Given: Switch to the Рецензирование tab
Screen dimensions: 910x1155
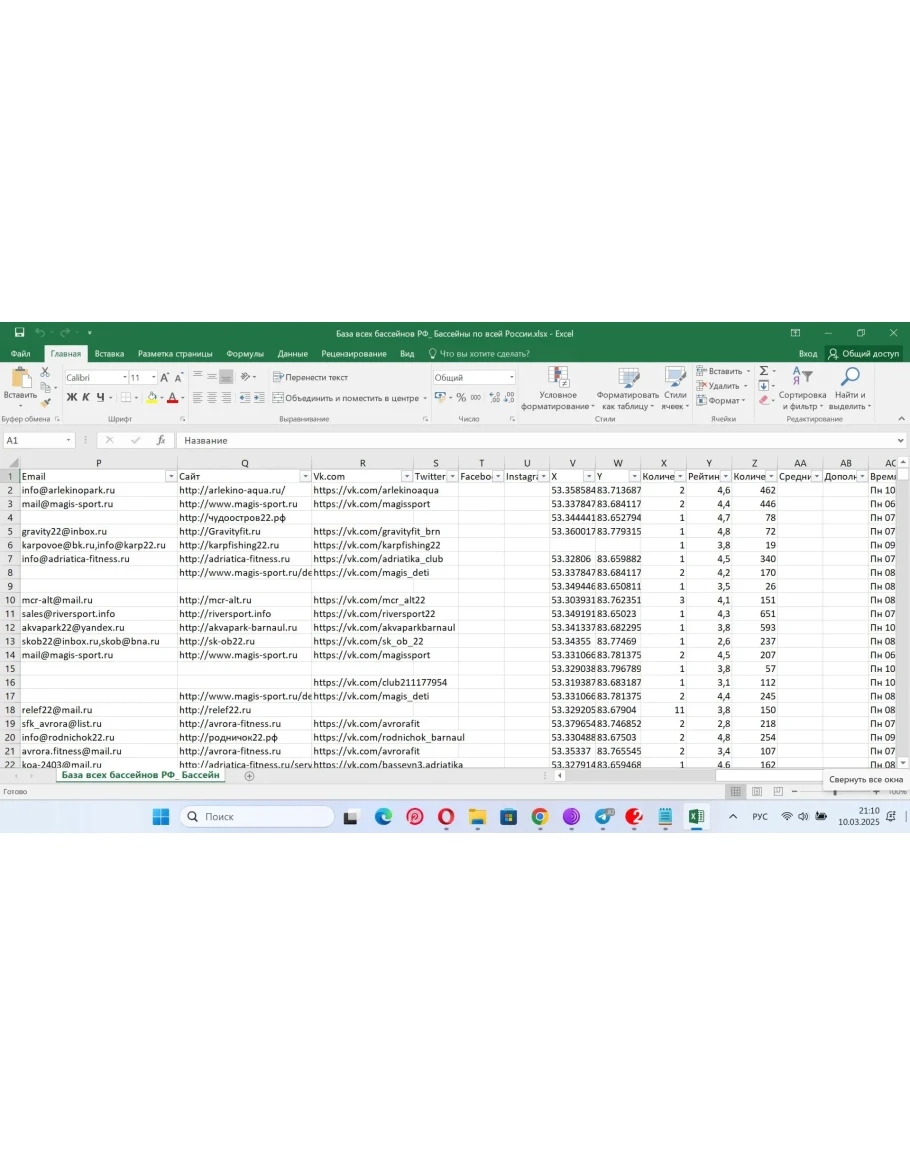Looking at the screenshot, I should pyautogui.click(x=354, y=354).
